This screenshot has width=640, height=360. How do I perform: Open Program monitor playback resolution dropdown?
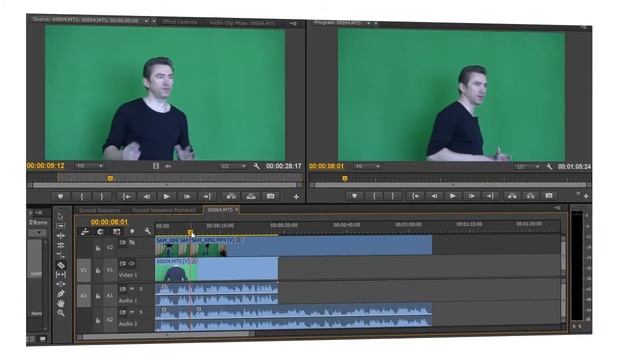[527, 167]
